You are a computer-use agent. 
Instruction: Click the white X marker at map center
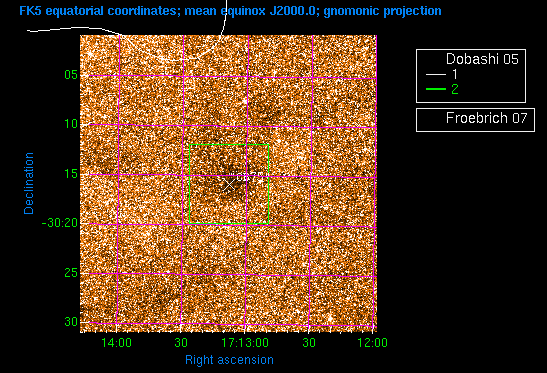tap(229, 185)
